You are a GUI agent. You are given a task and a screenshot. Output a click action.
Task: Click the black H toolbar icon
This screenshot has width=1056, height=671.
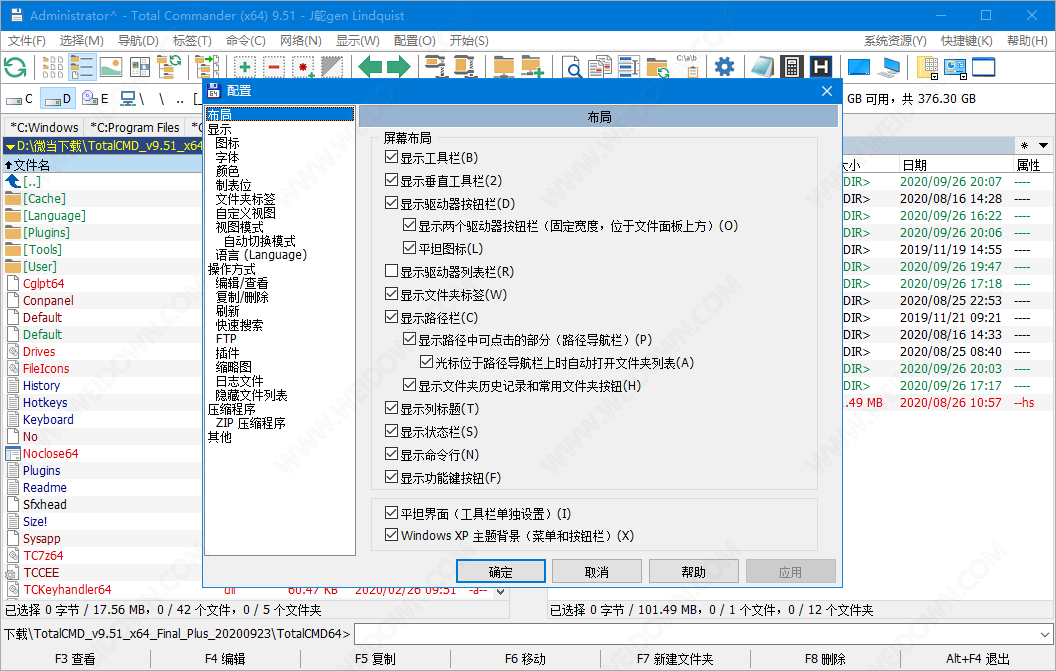(821, 67)
